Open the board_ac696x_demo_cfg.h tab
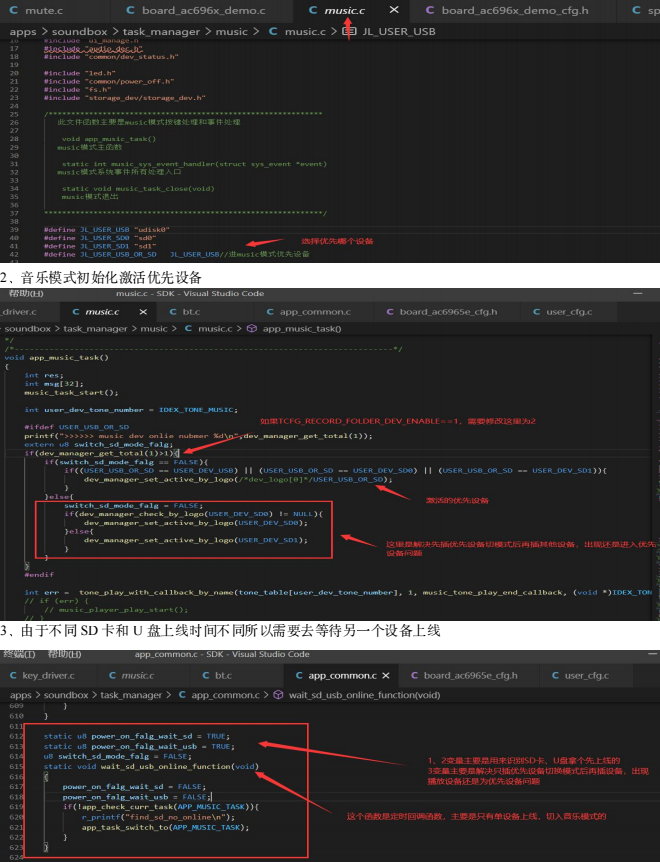 click(514, 10)
